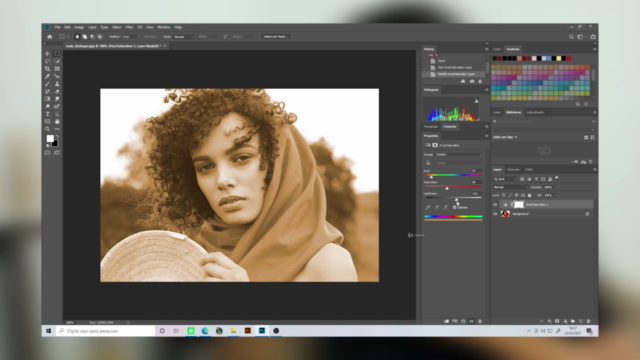Screen dimensions: 640x360
Task: Choose Intersect with selection mode icon
Action: point(100,37)
